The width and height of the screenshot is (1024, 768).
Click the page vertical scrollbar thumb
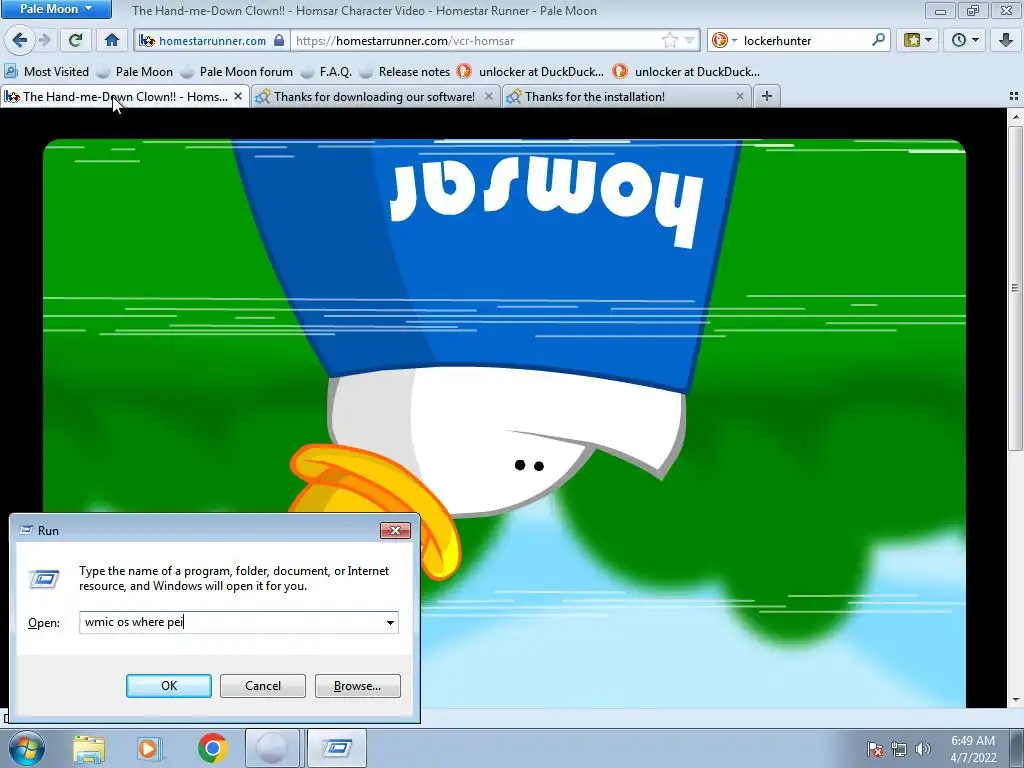pyautogui.click(x=1015, y=287)
